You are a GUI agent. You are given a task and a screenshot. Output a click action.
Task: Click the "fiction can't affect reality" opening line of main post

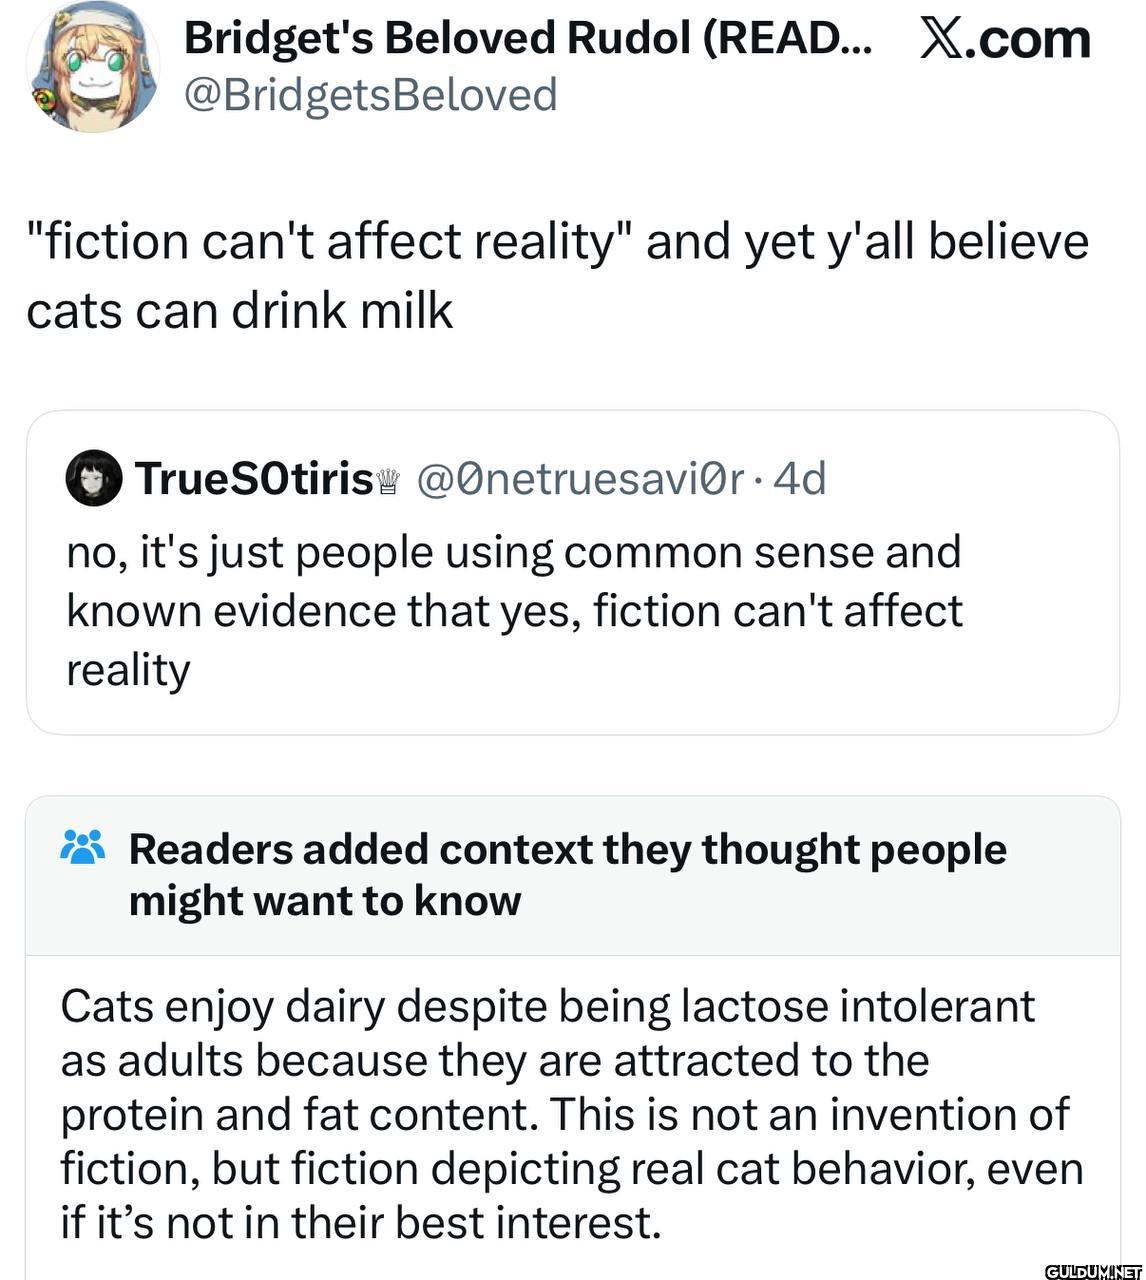pyautogui.click(x=556, y=242)
